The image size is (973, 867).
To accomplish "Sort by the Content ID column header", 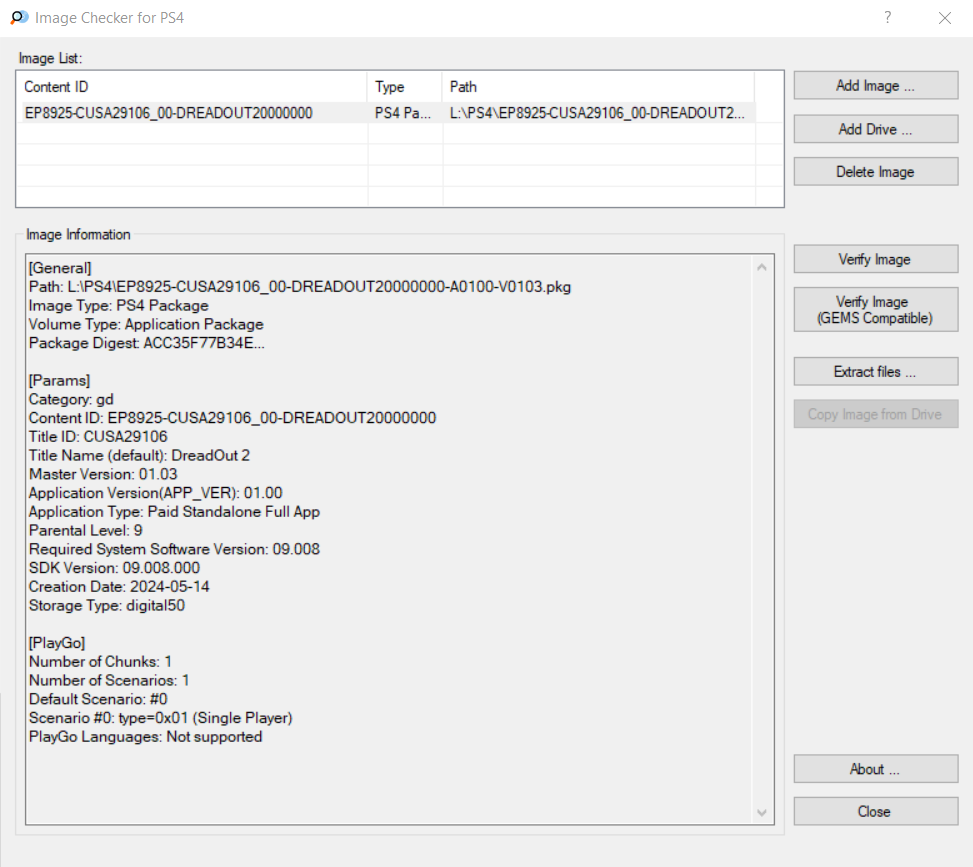I will click(x=194, y=87).
